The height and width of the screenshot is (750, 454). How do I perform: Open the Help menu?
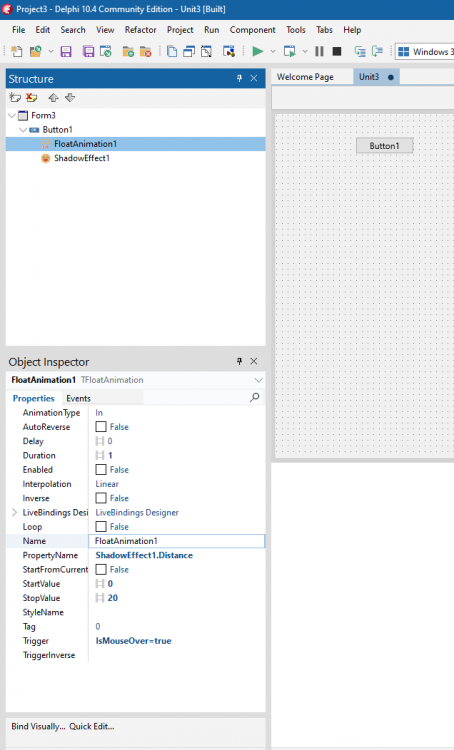point(352,30)
